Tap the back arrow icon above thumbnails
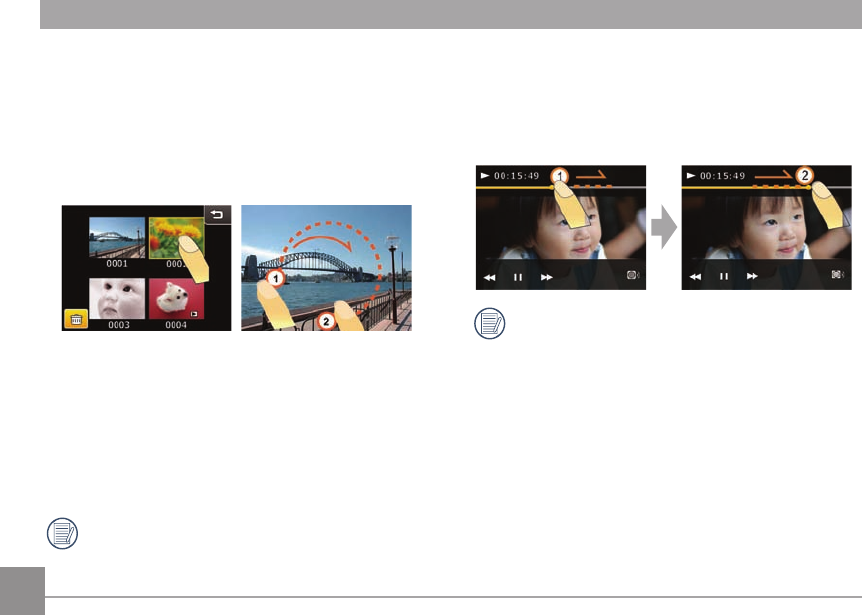Viewport: 862px width, 615px height. click(x=218, y=214)
